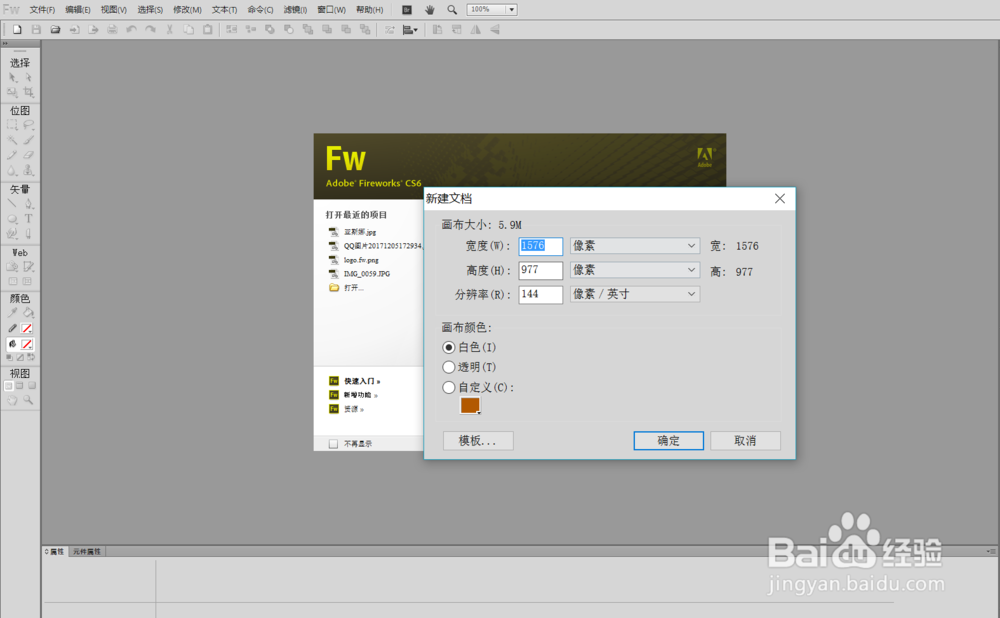Select the Crop tool

pos(28,92)
